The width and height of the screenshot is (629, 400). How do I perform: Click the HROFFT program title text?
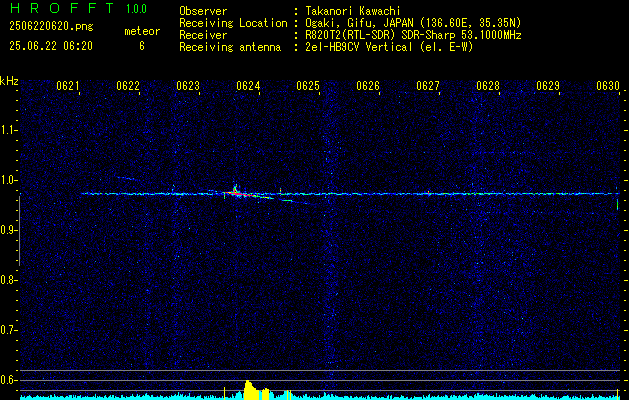(x=62, y=8)
